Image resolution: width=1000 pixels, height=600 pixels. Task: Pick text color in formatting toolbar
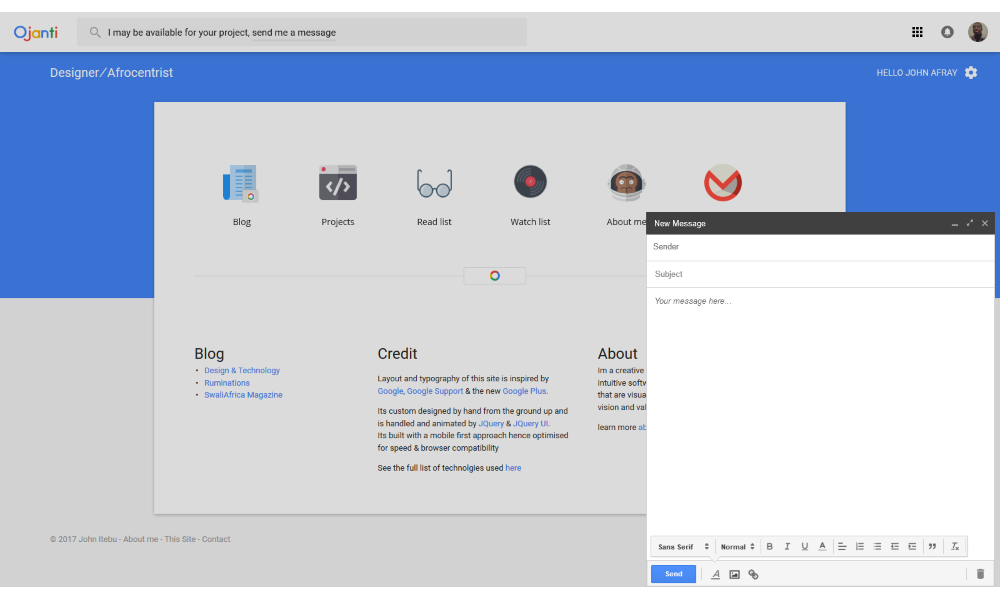822,546
